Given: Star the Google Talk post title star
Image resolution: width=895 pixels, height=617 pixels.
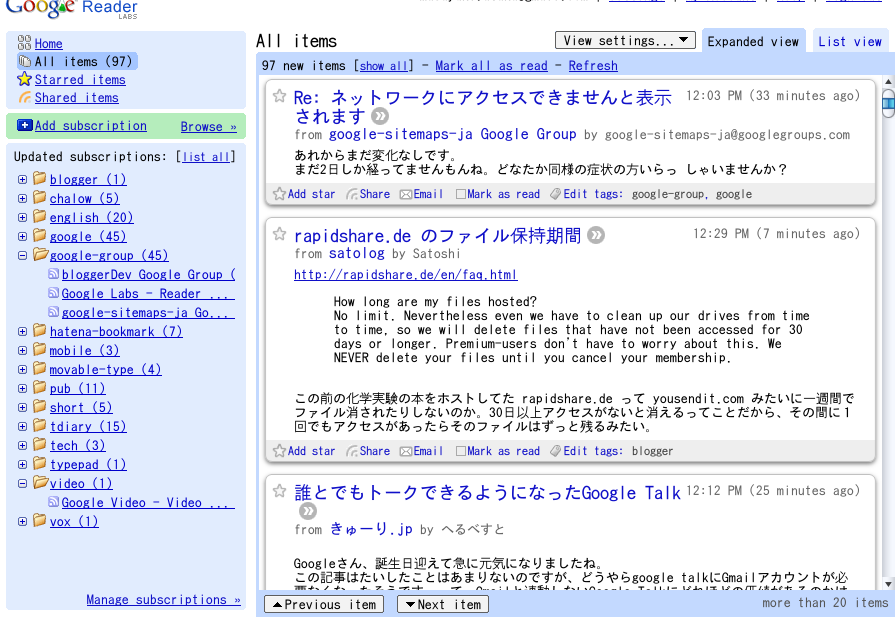Looking at the screenshot, I should coord(279,490).
